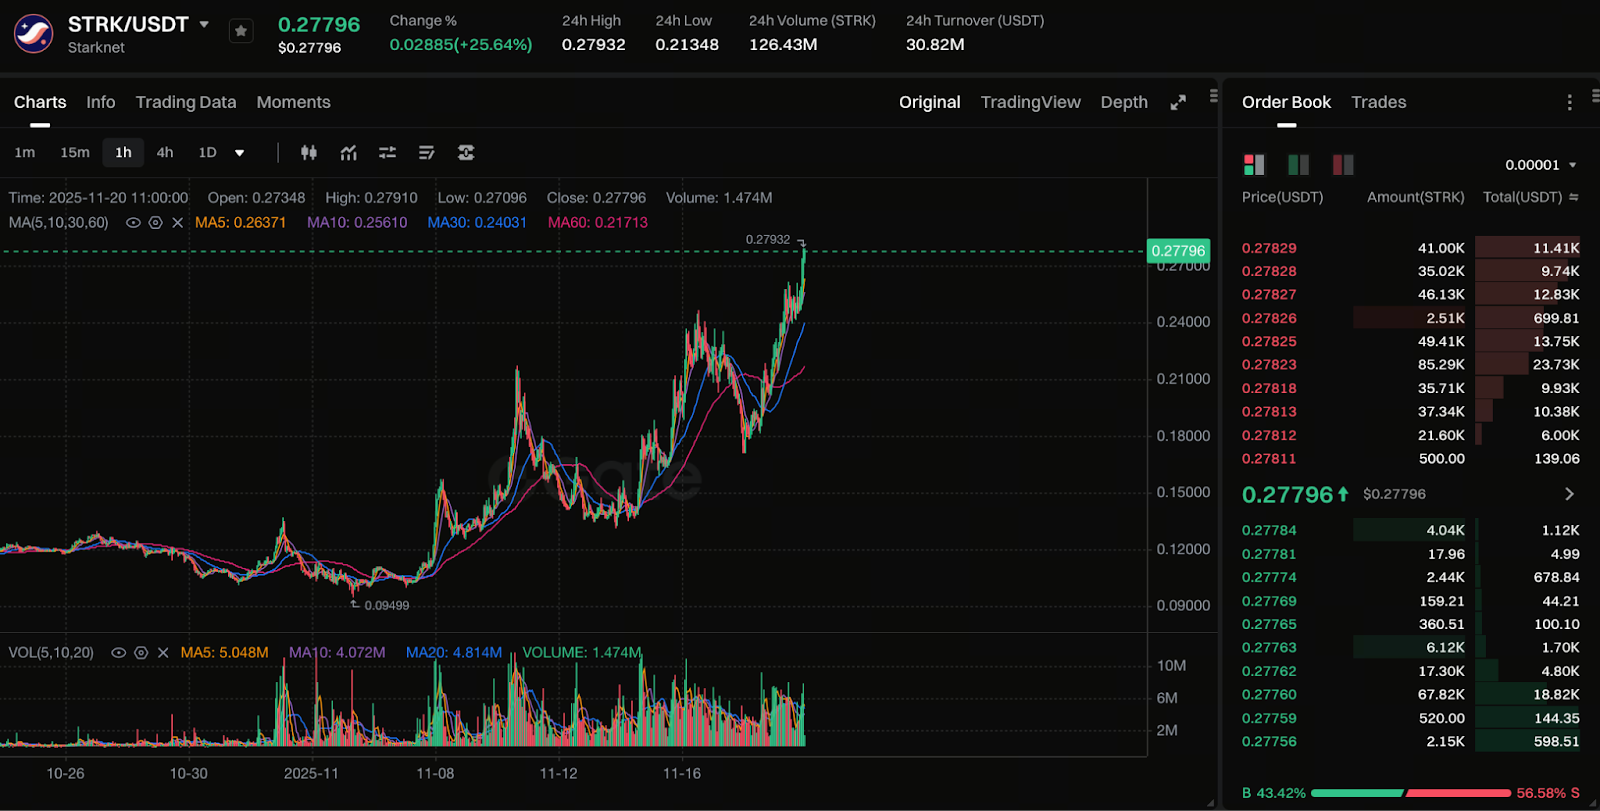Open the STRK/USDT pair selector dropdown
1600x811 pixels.
[x=204, y=24]
